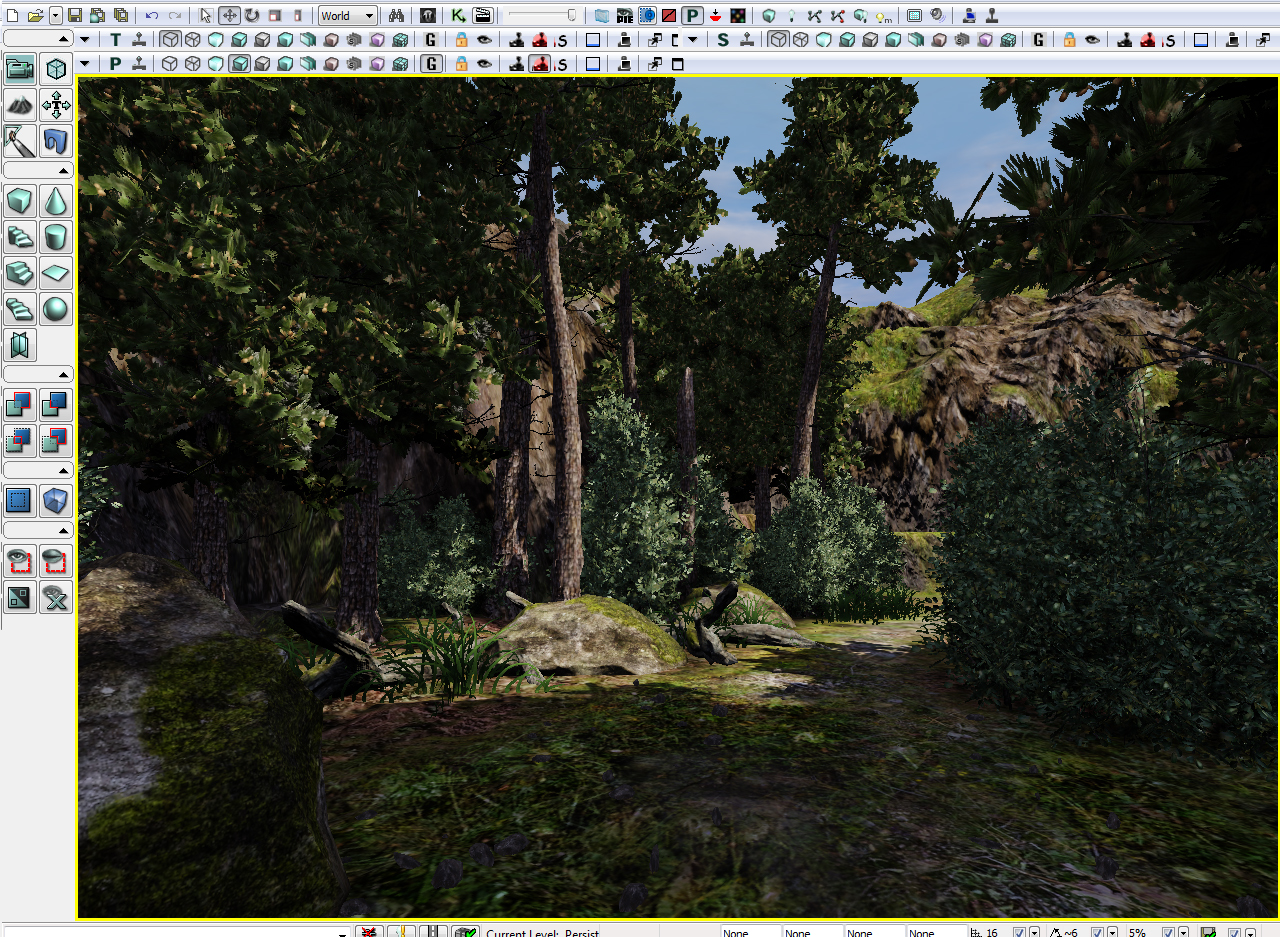Select the Cube brush builder
1280x937 pixels.
coord(19,200)
